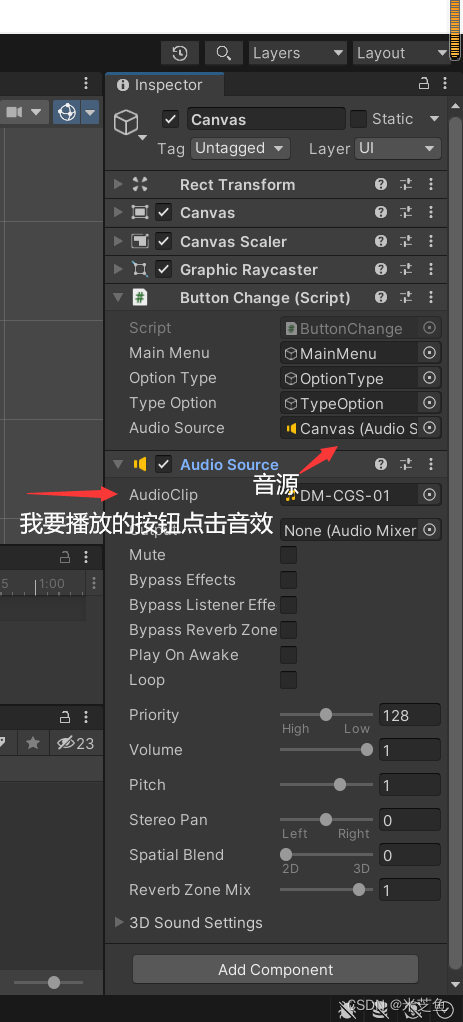This screenshot has width=463, height=1022.
Task: Click the Priority value field 128
Action: tap(410, 715)
